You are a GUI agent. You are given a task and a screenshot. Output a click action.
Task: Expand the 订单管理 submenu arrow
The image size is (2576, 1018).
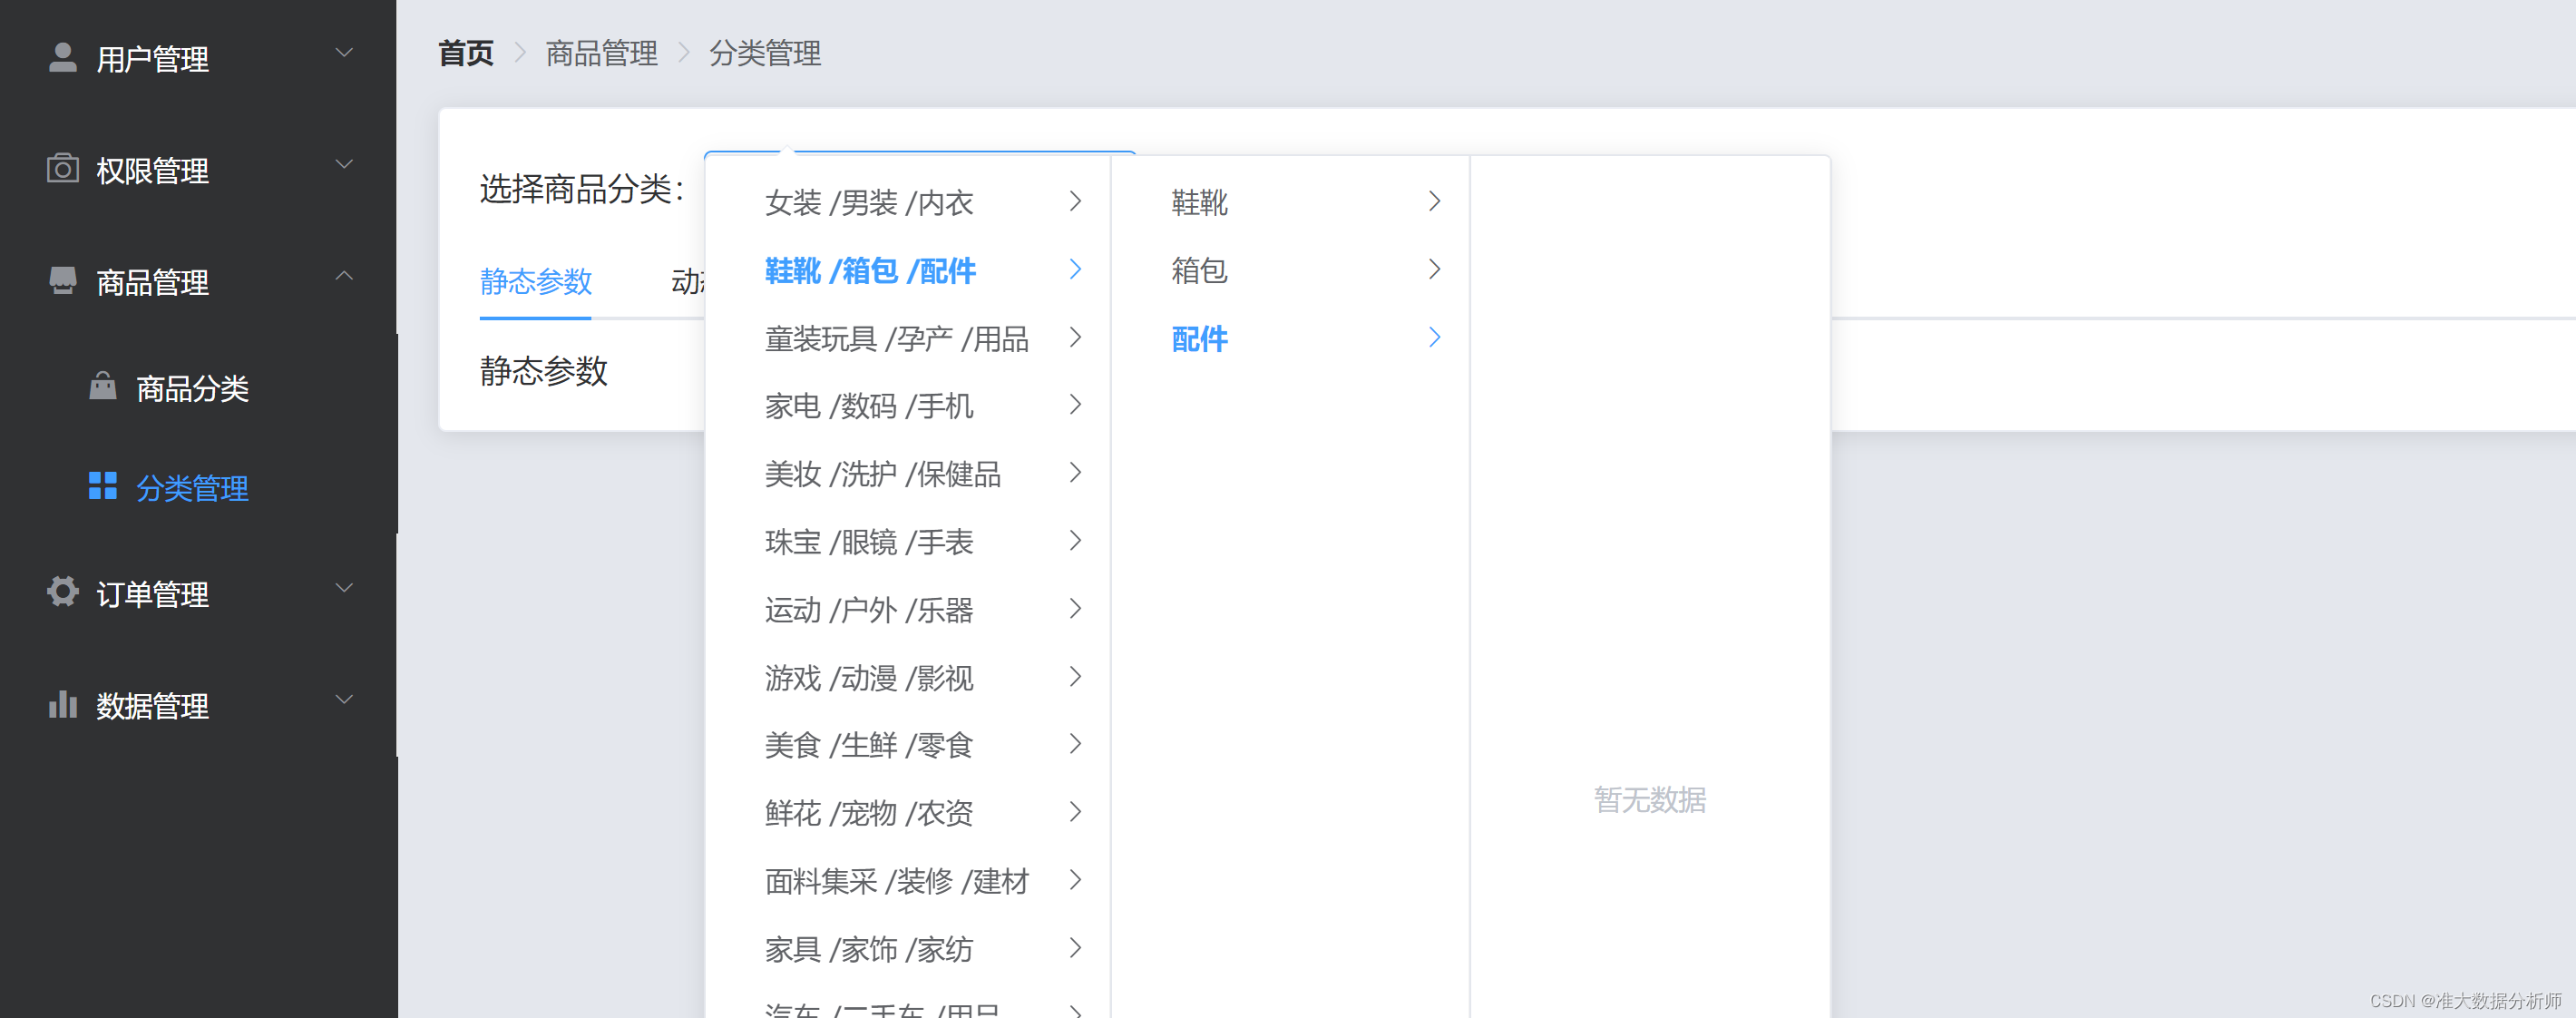(344, 588)
